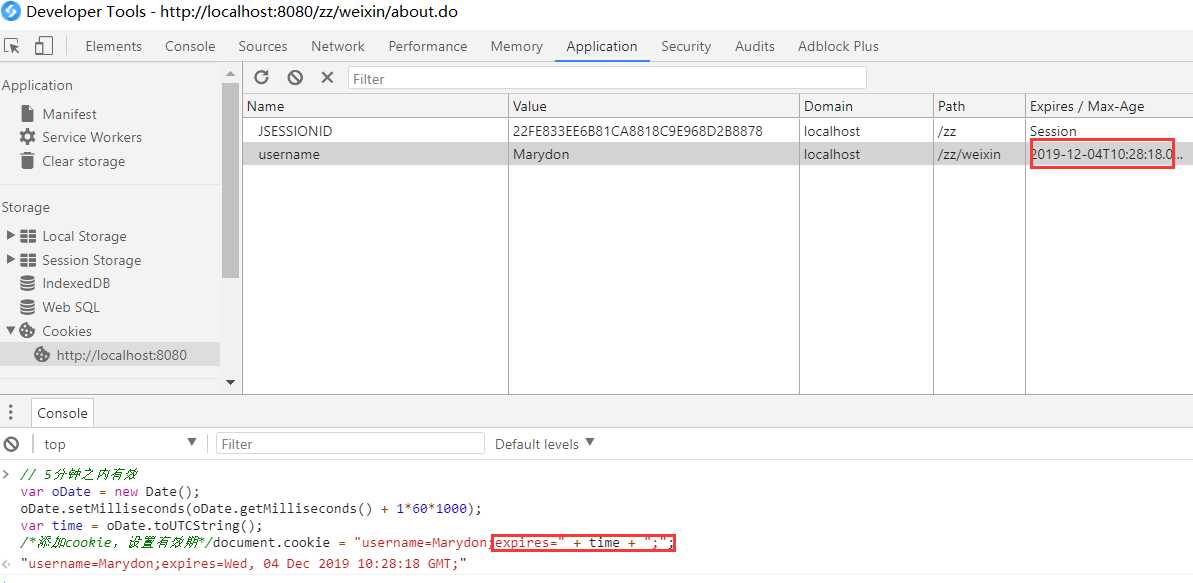Switch to the Sources tab
Screen dimensions: 1193x583
pyautogui.click(x=262, y=46)
